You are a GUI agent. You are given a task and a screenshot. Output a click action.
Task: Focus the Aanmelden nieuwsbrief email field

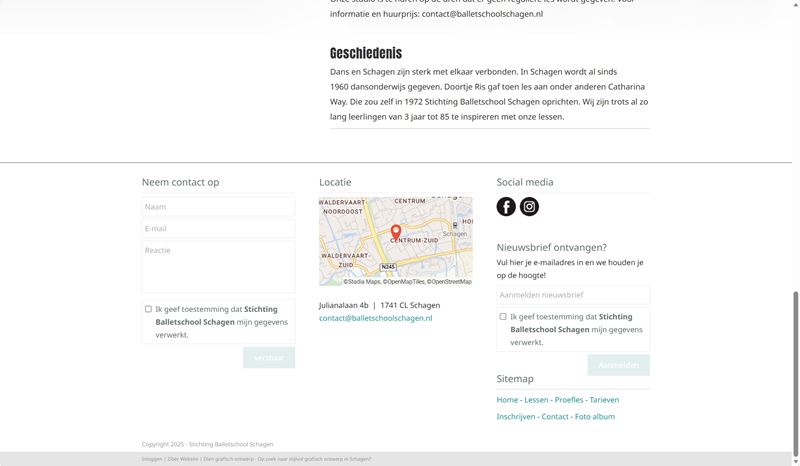572,295
